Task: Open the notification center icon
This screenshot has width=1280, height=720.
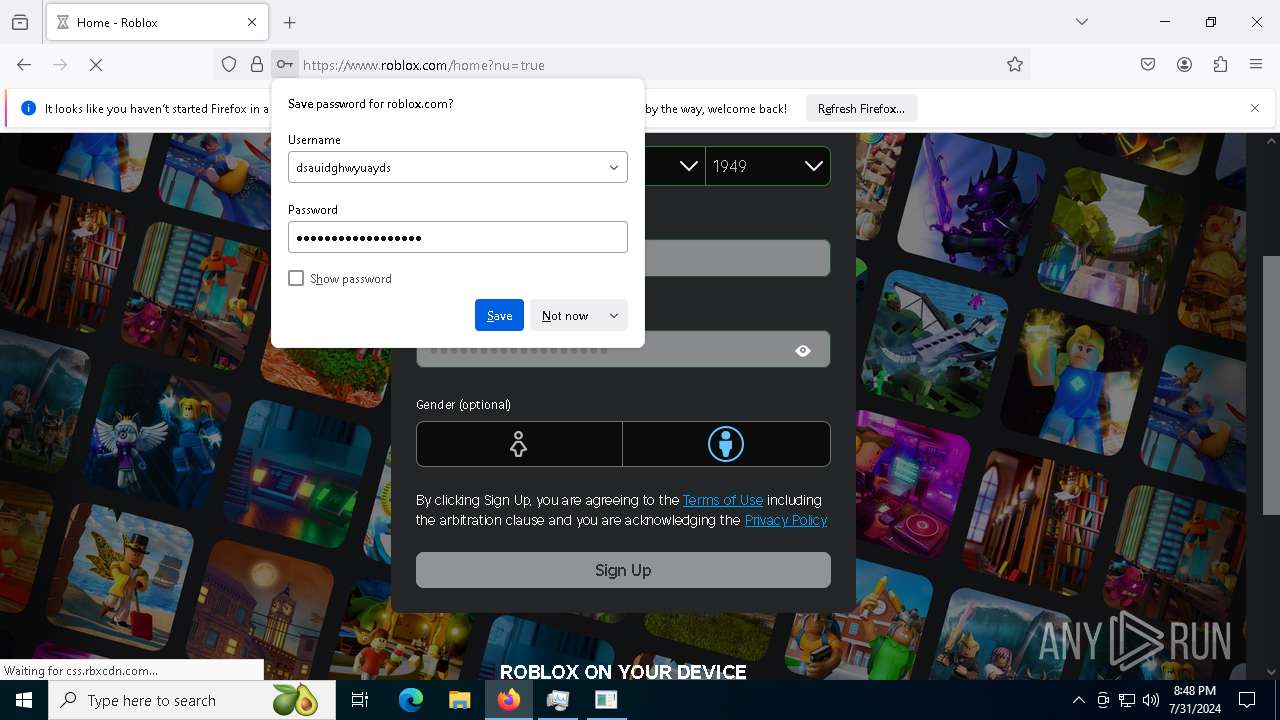Action: click(x=1247, y=700)
